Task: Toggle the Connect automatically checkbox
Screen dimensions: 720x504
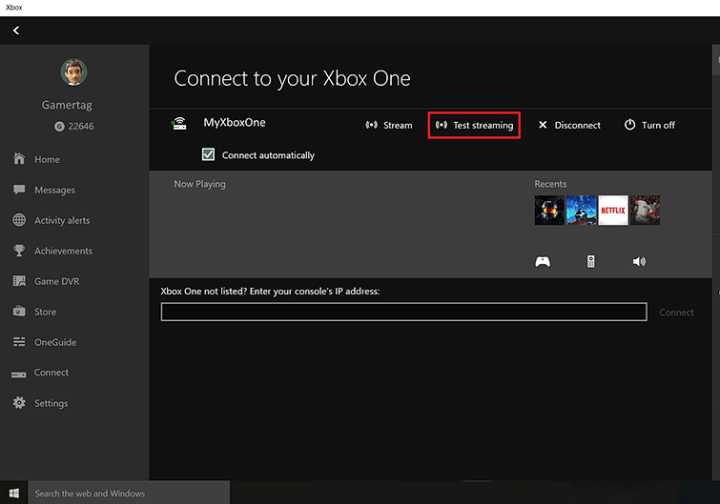Action: (208, 154)
